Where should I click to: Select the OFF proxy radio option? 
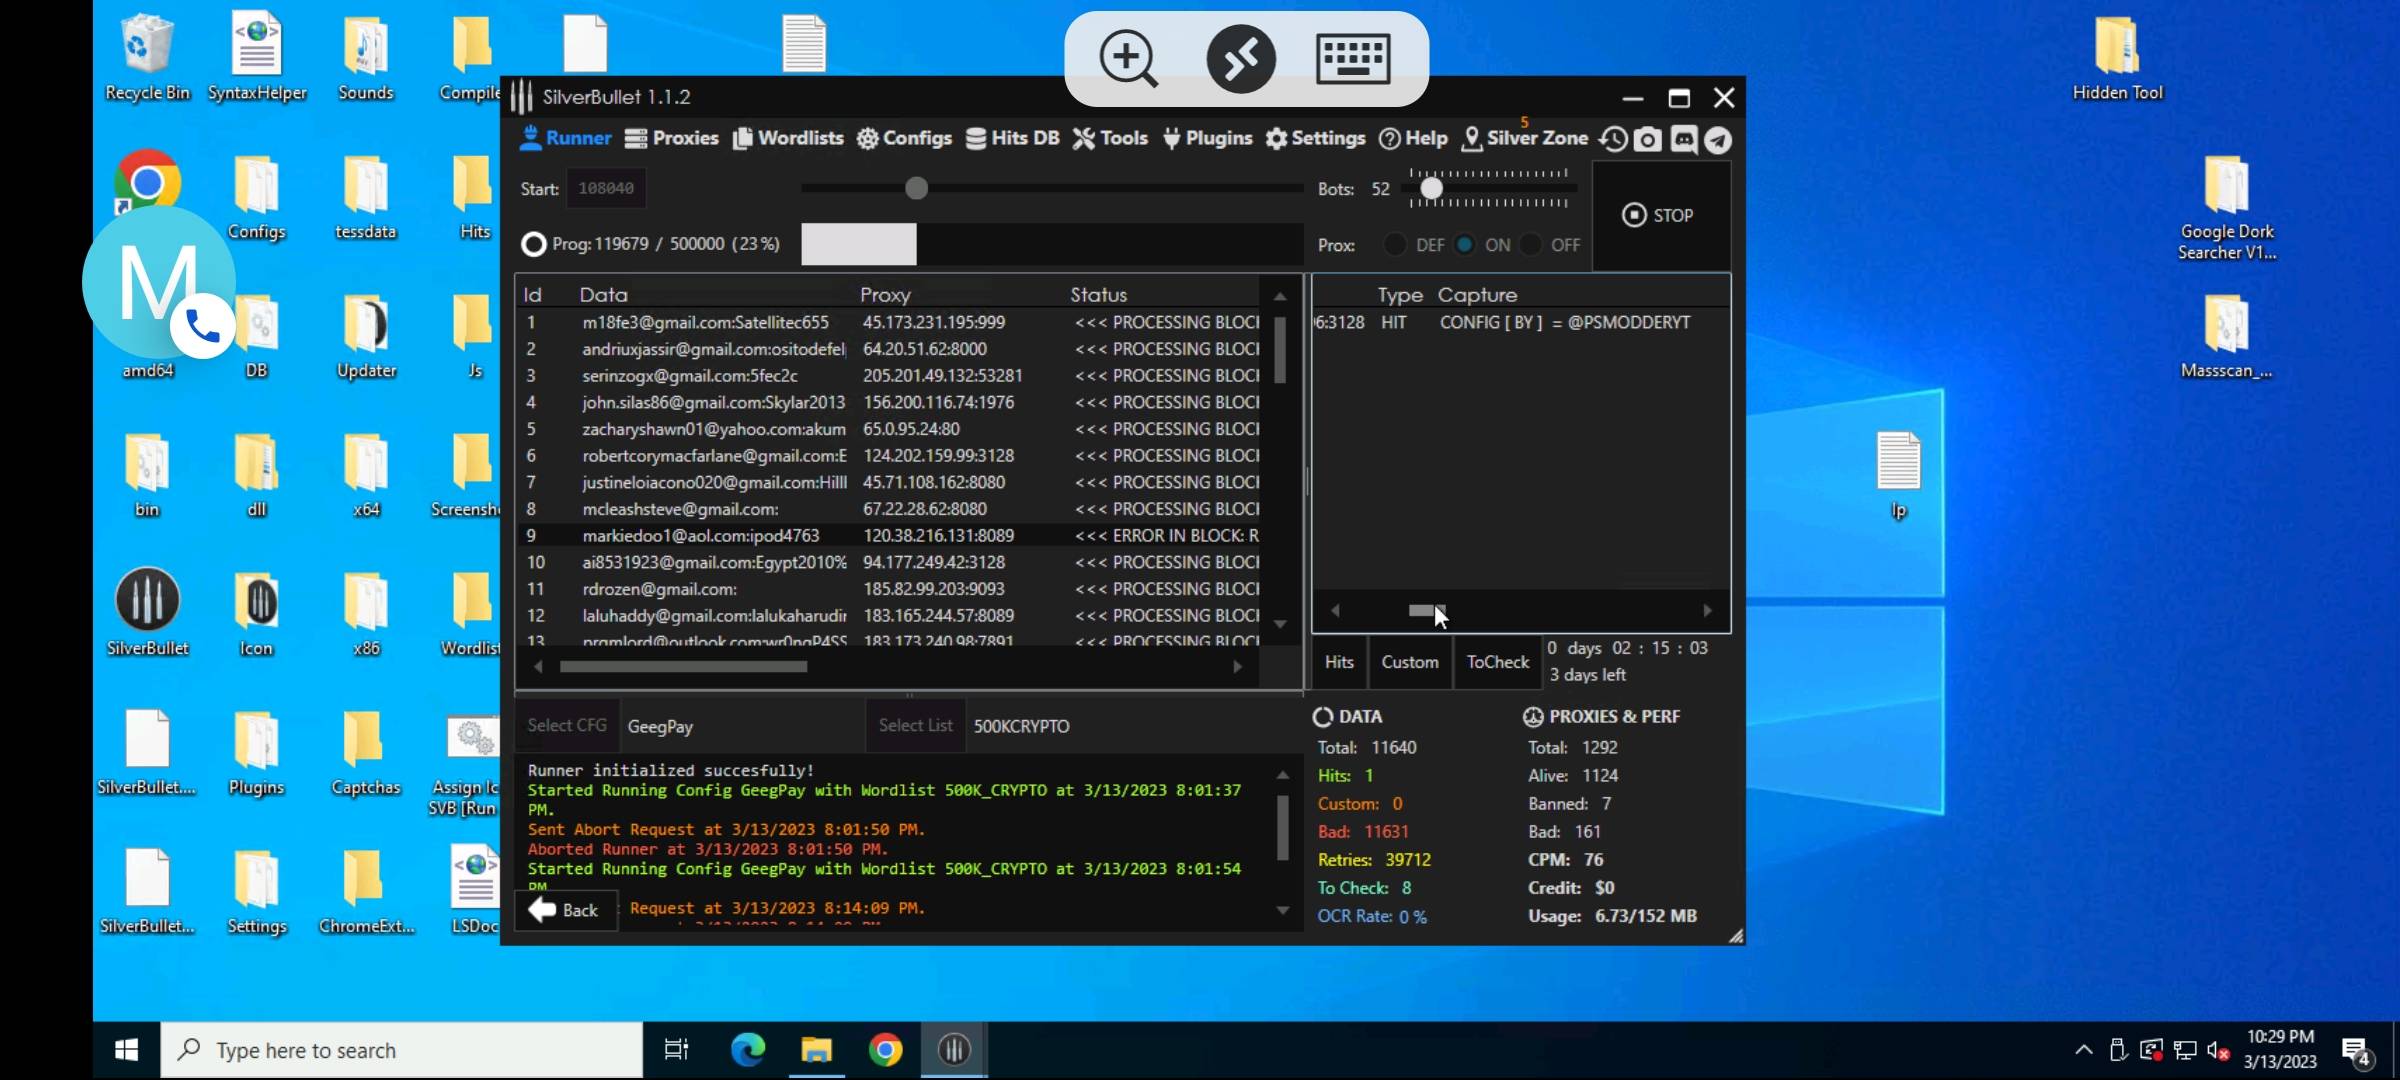(1530, 245)
